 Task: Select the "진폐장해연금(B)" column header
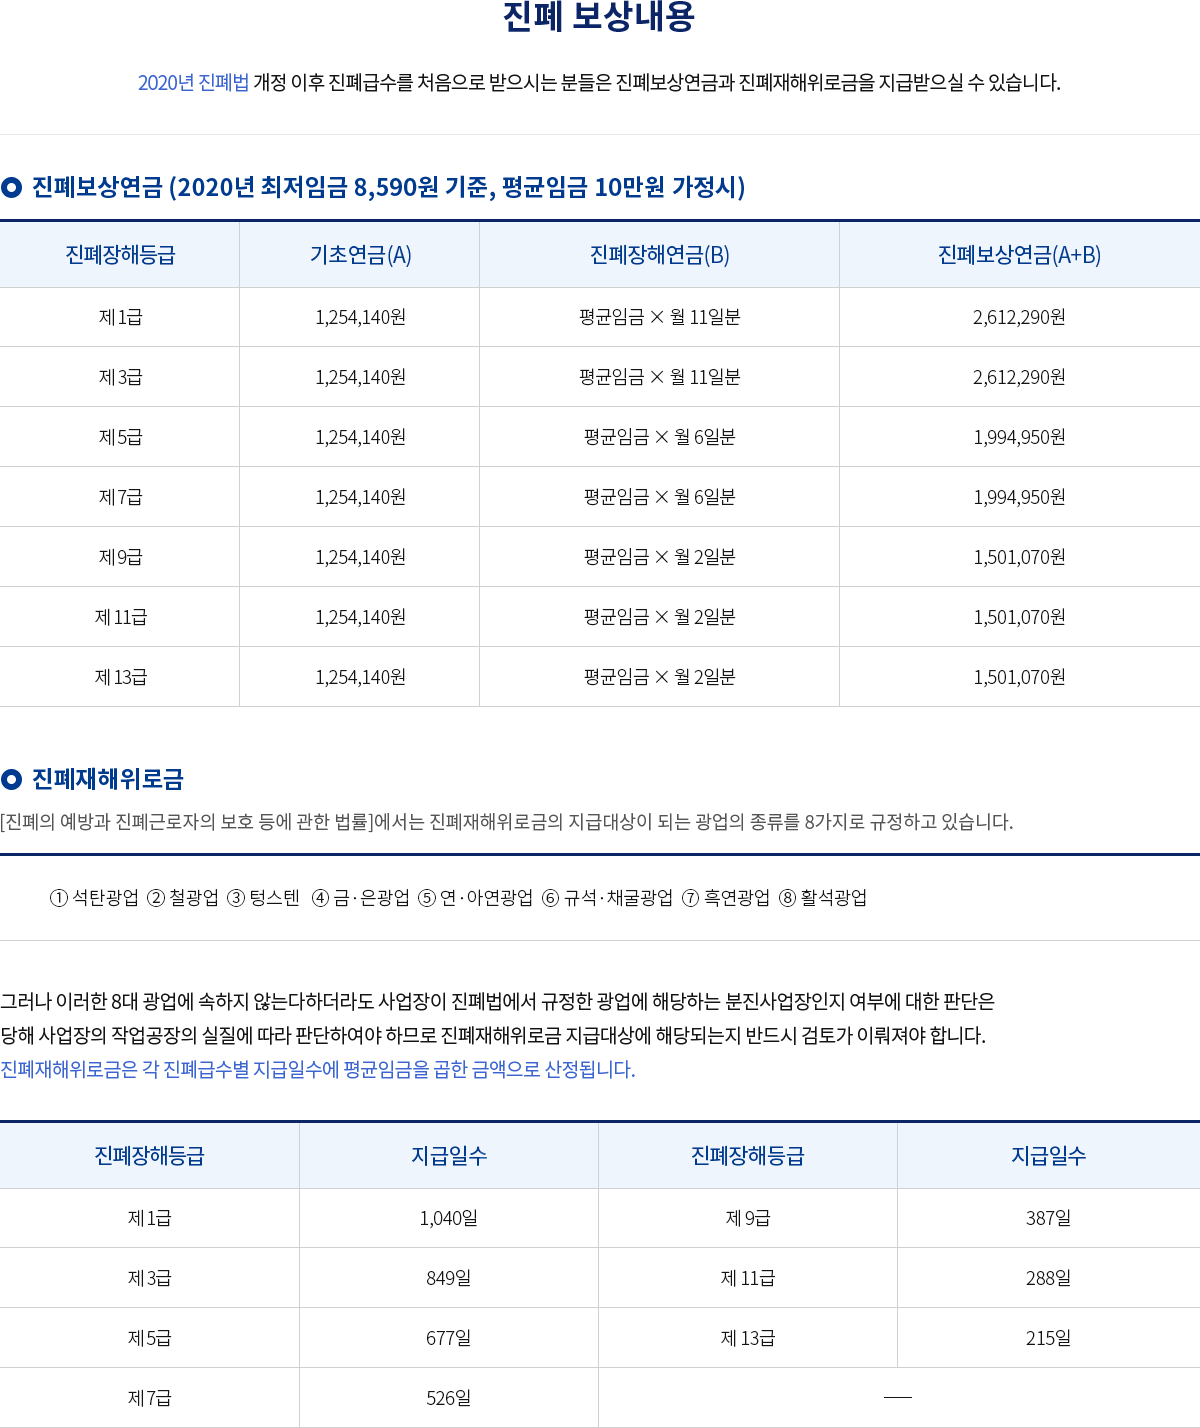(660, 255)
